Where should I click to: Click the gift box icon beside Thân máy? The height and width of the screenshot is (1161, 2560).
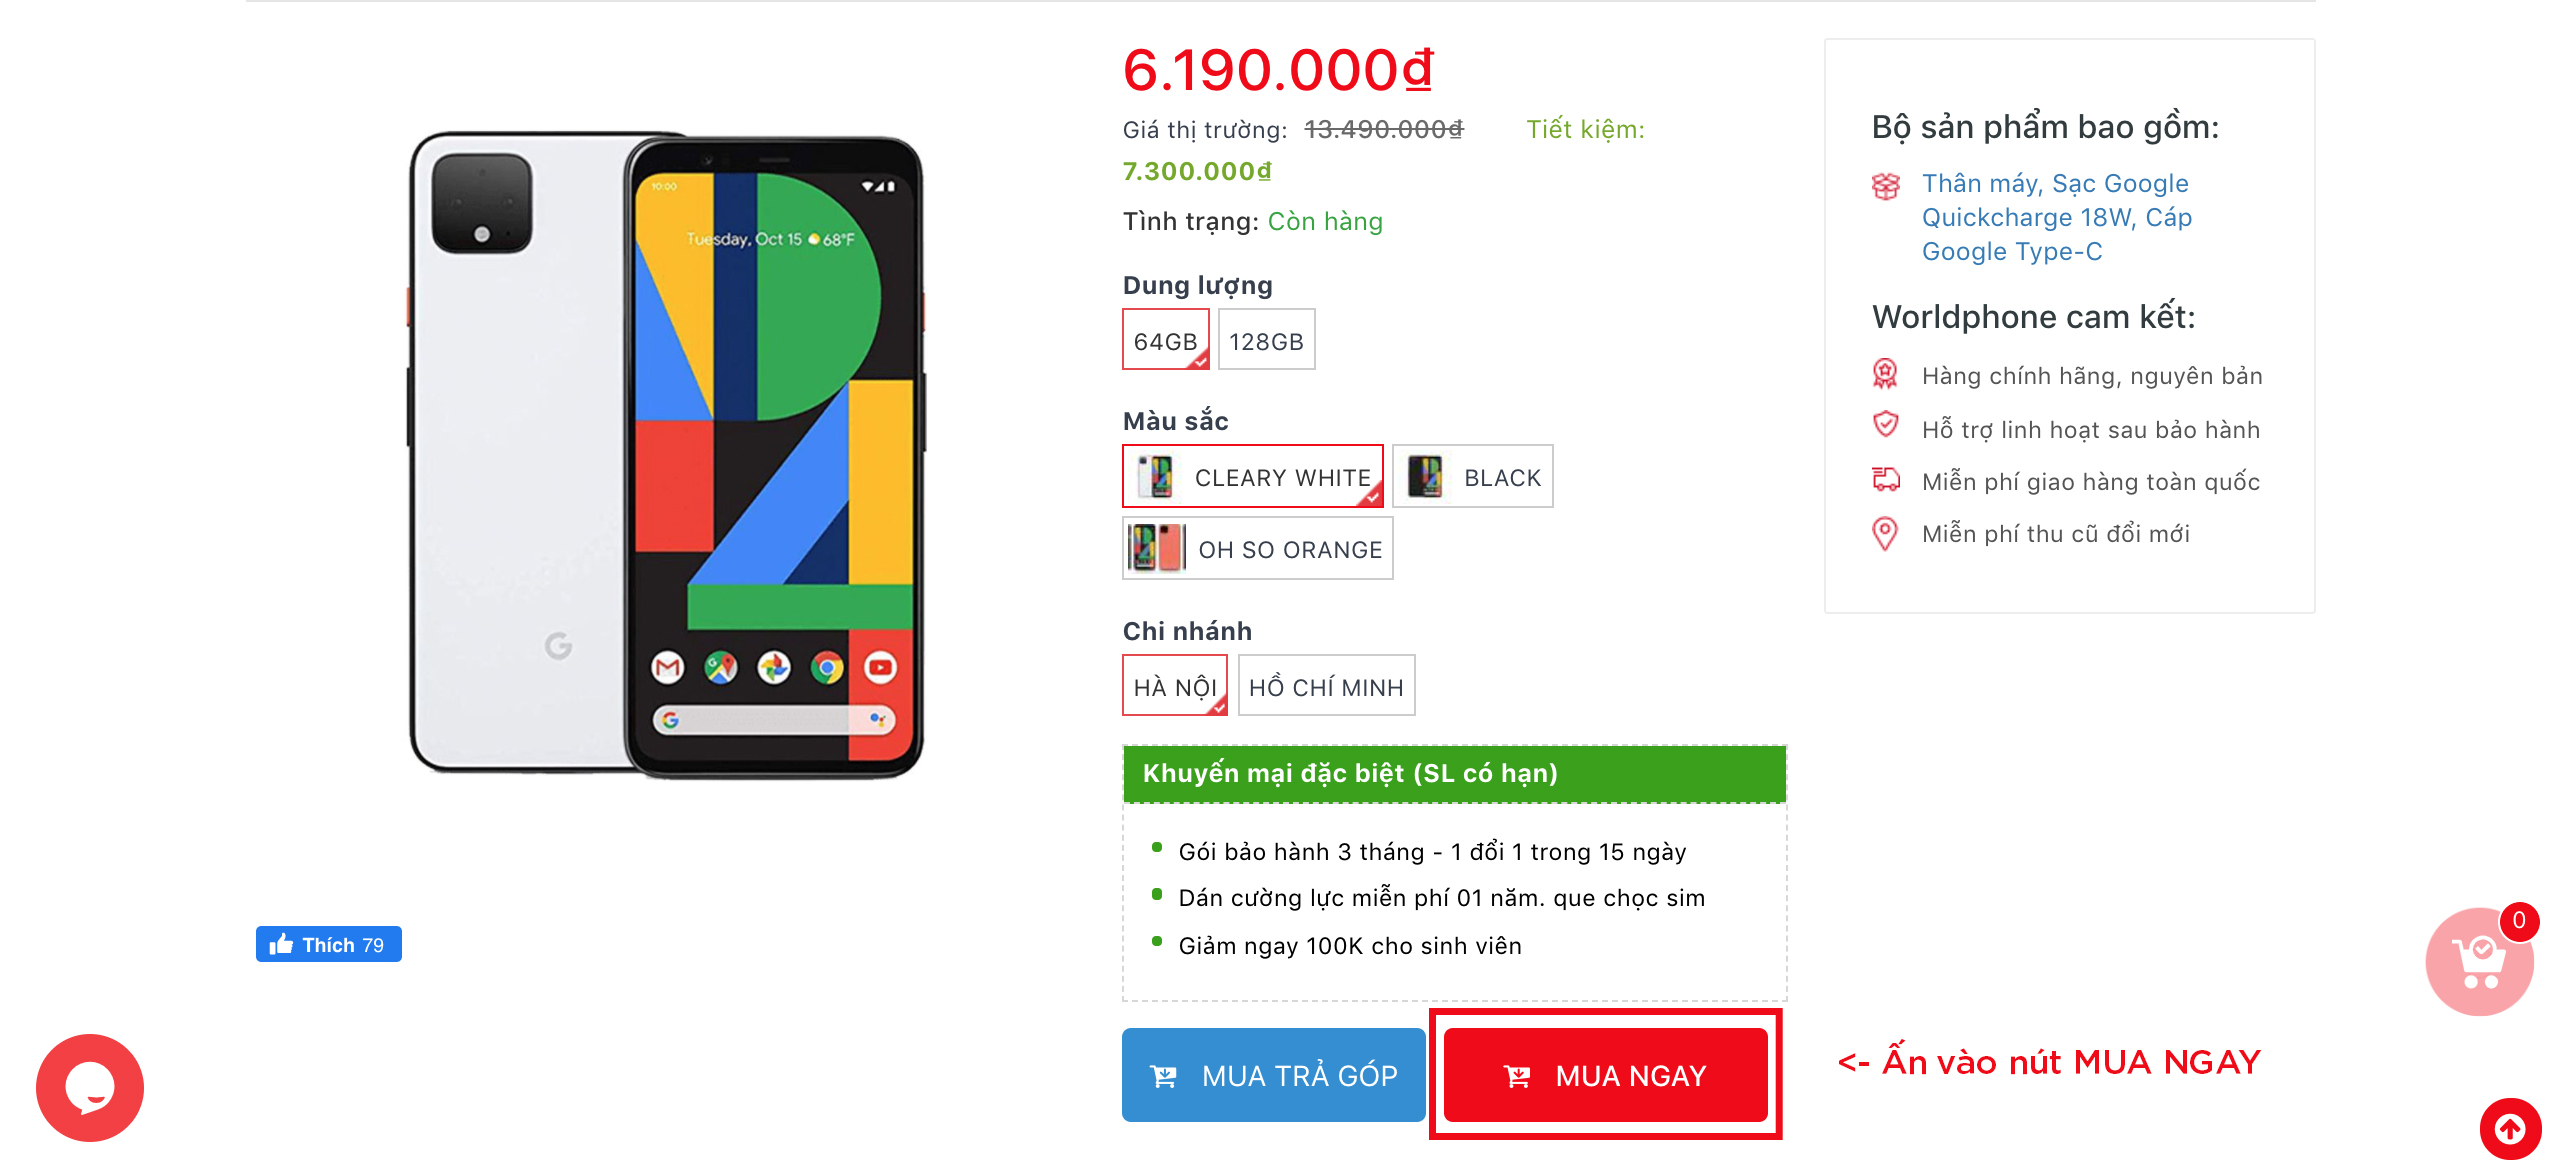(x=1885, y=186)
